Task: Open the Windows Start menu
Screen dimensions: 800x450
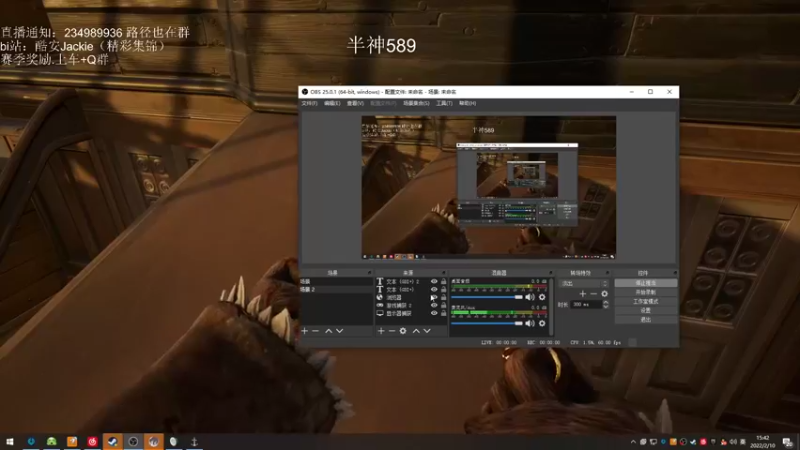Action: 10,441
